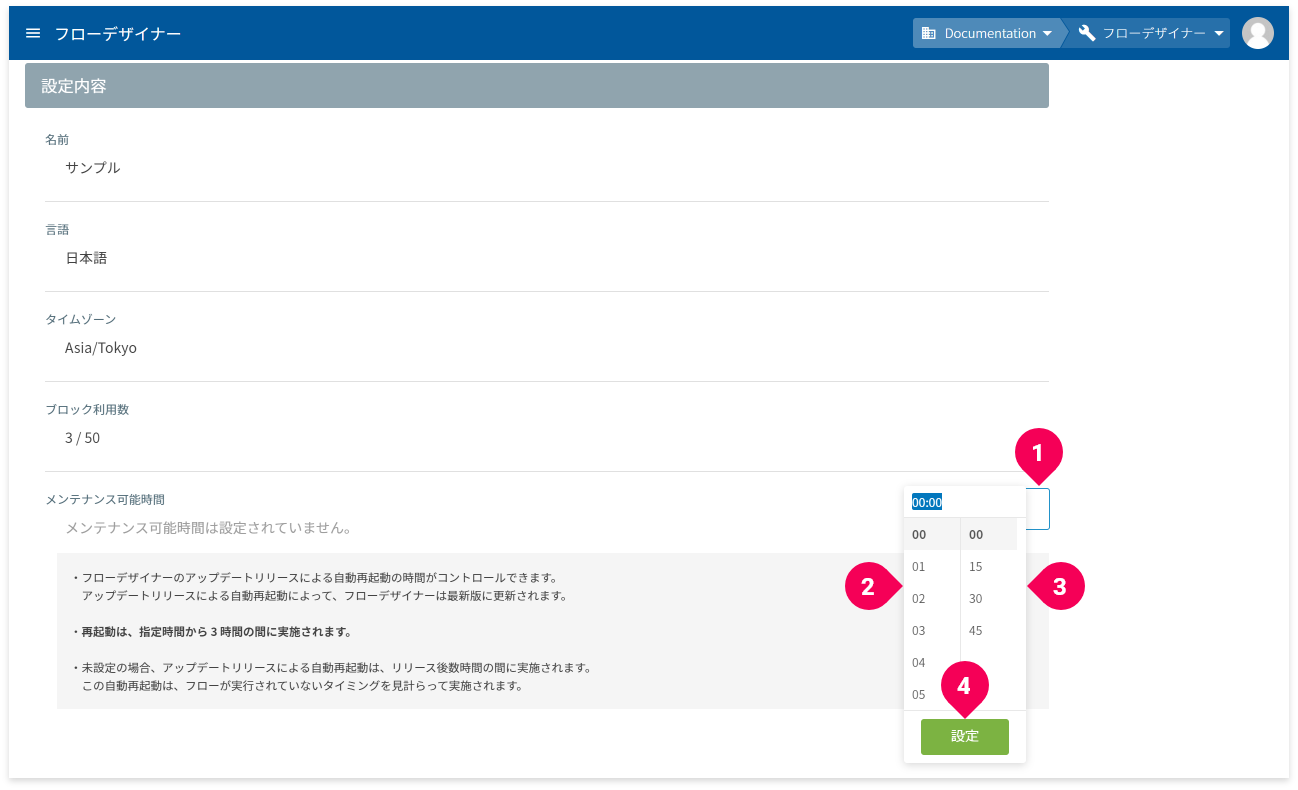
Task: Select minute 15 in the picker
Action: (989, 566)
